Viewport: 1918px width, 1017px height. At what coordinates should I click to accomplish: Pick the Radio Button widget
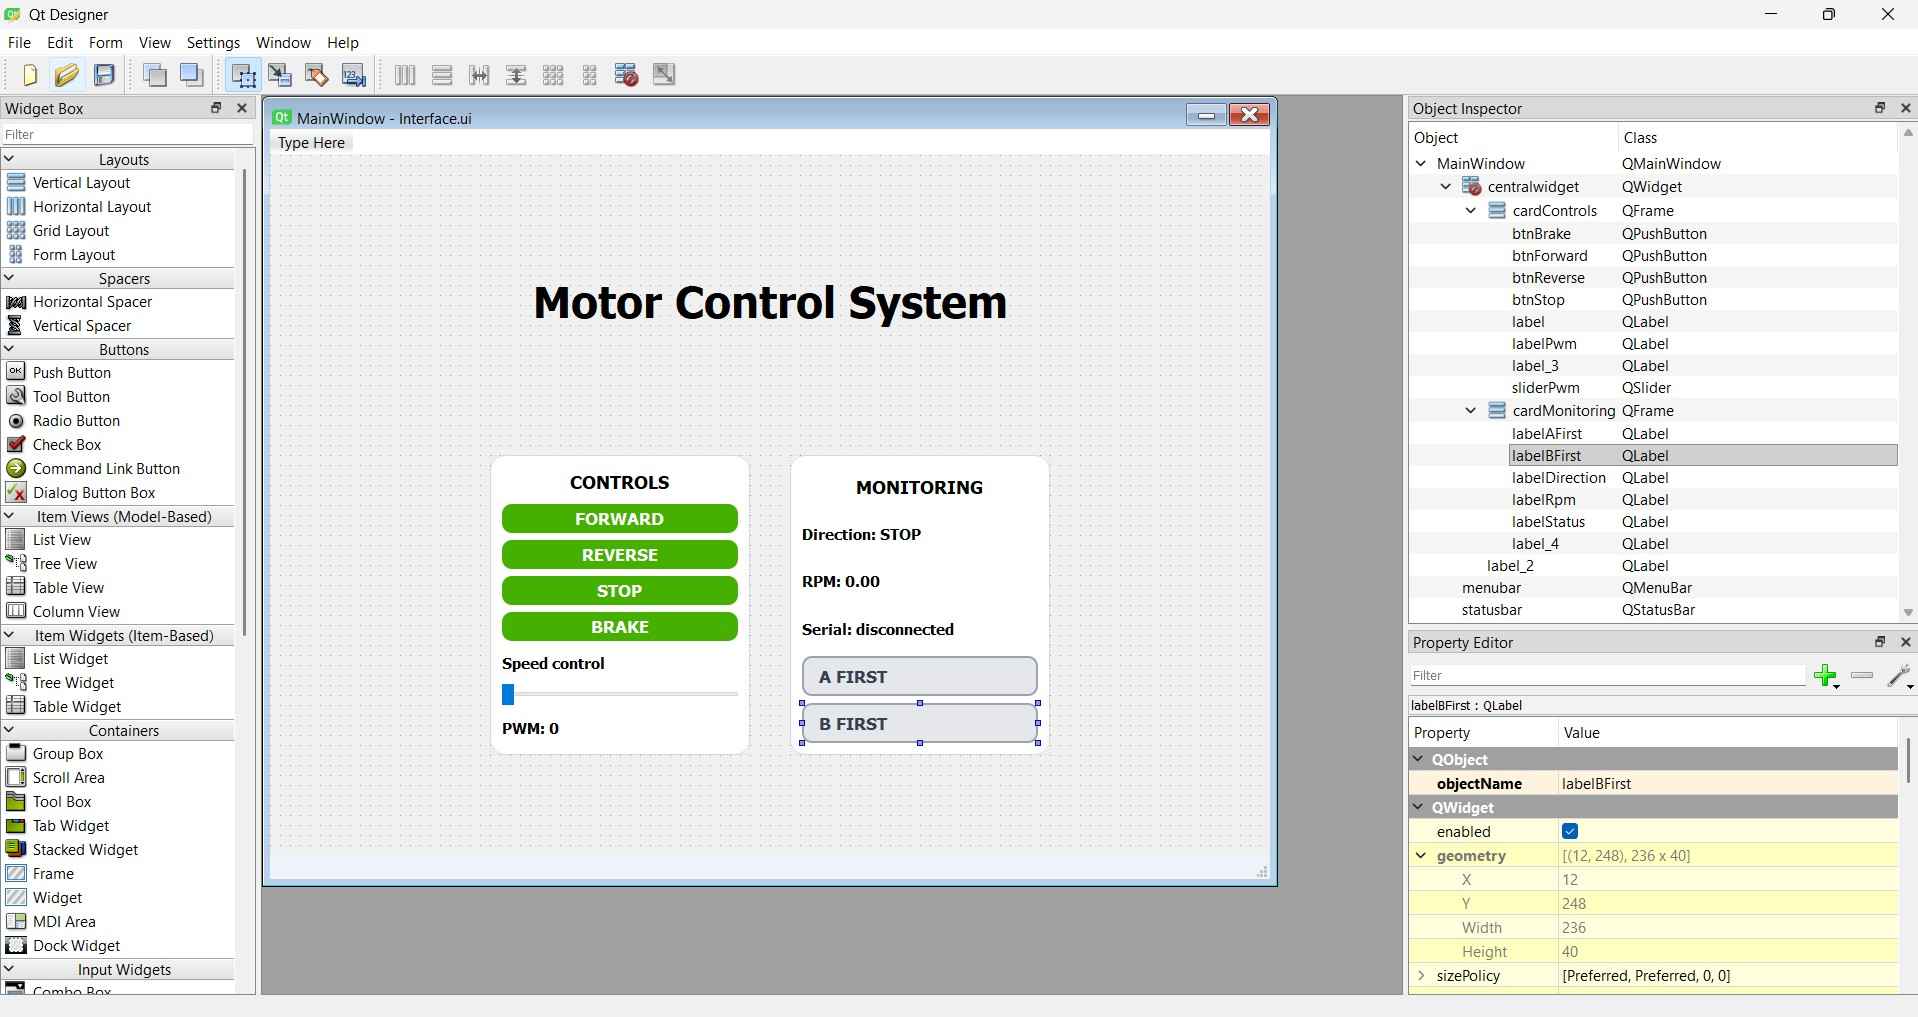pos(76,421)
